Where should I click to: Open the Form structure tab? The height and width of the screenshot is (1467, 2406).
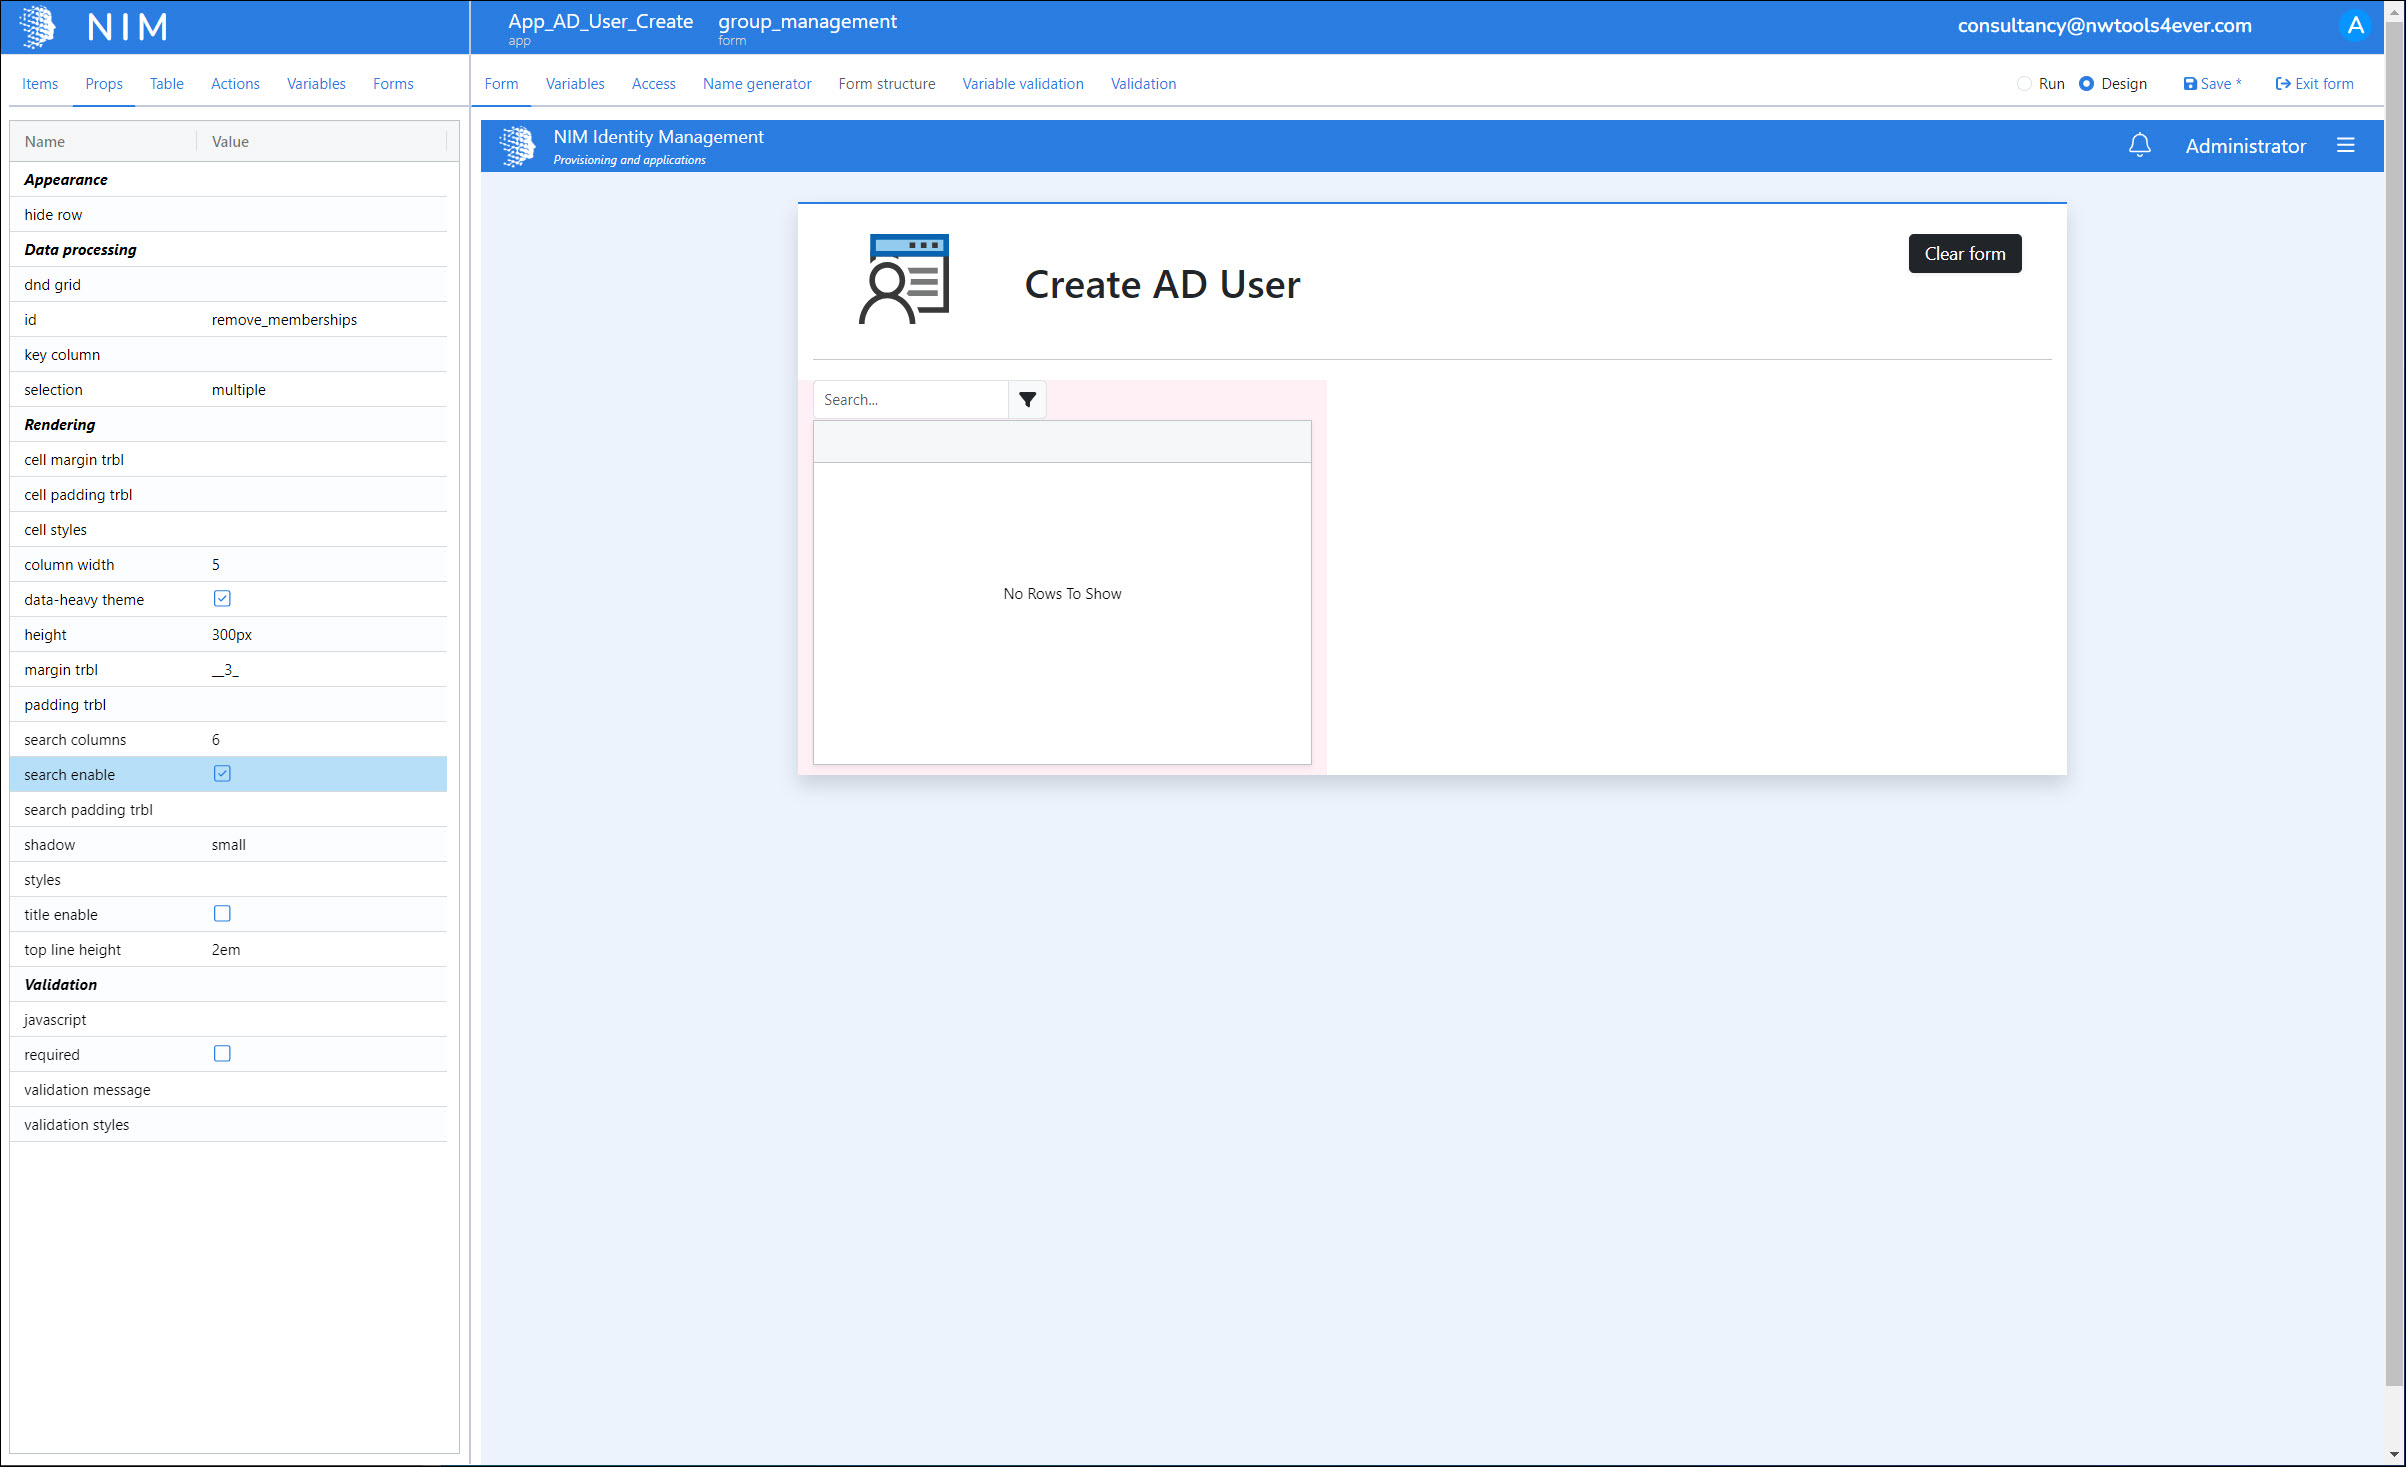coord(886,84)
